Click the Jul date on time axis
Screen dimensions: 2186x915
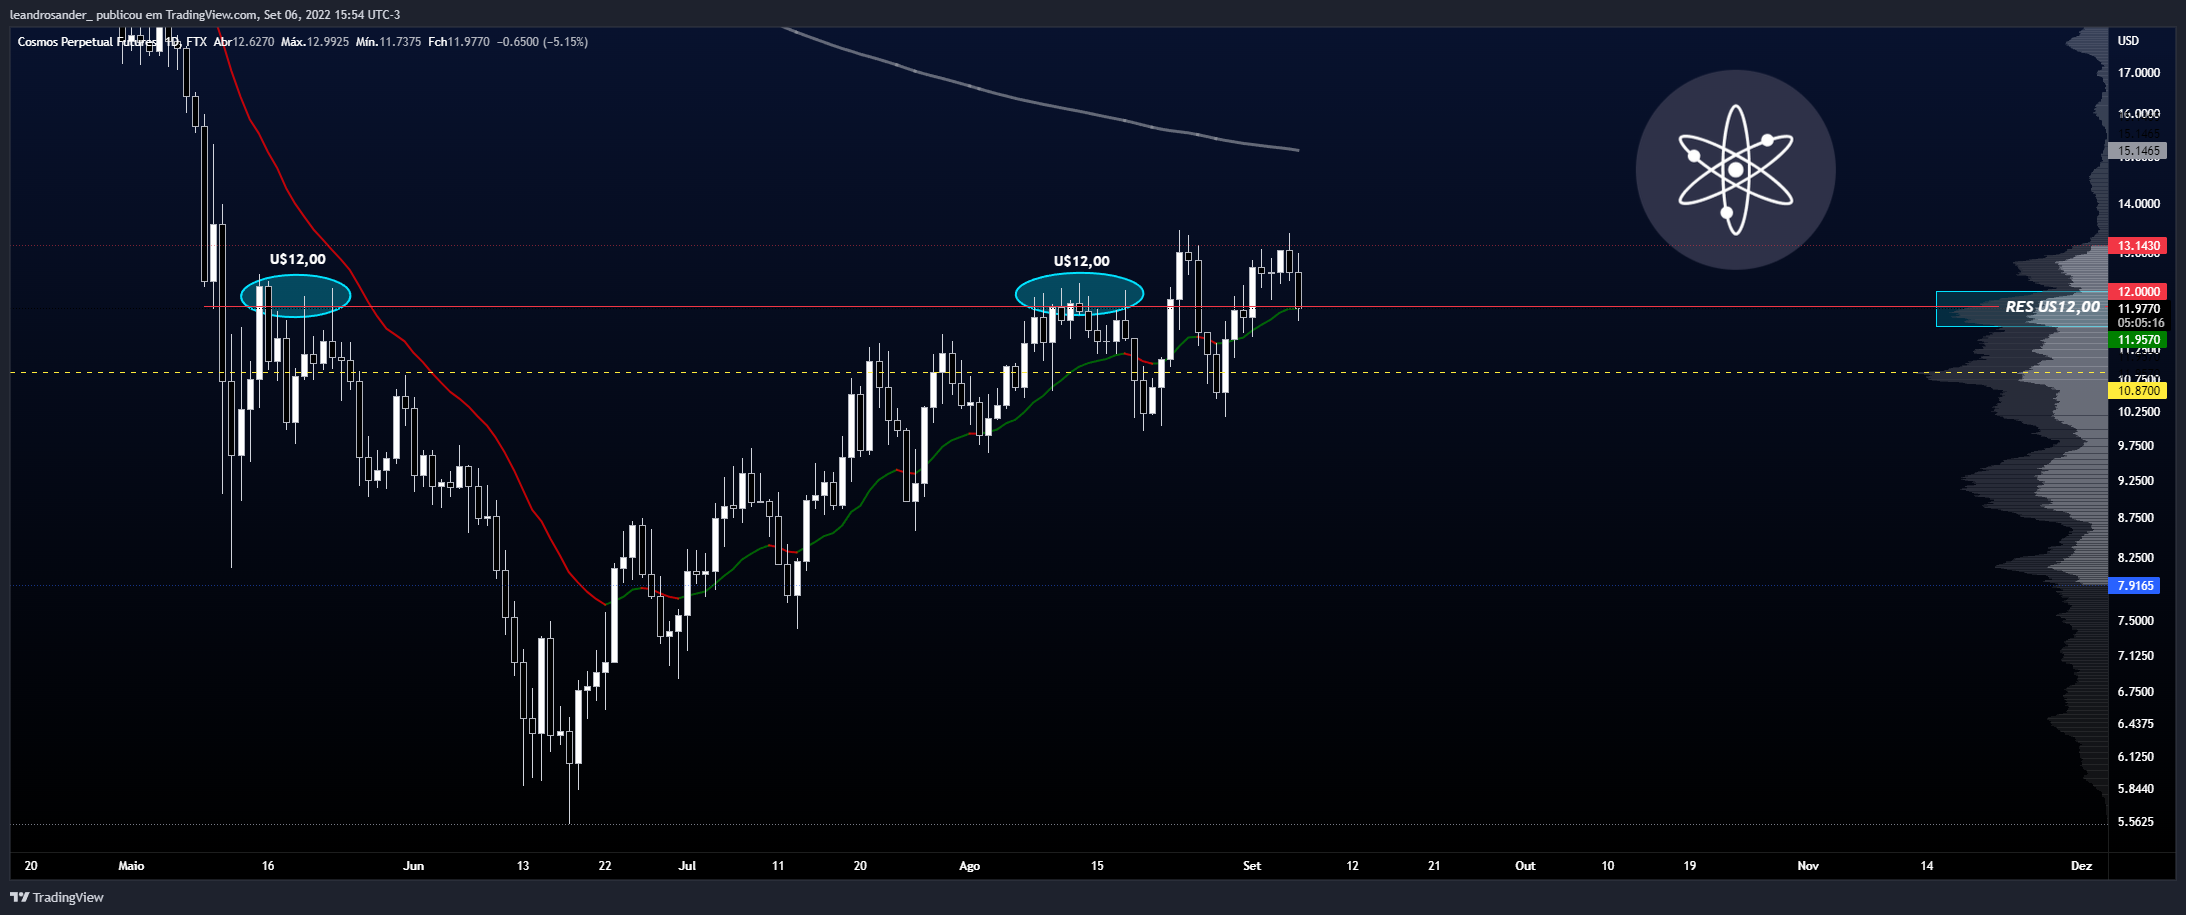pyautogui.click(x=687, y=866)
